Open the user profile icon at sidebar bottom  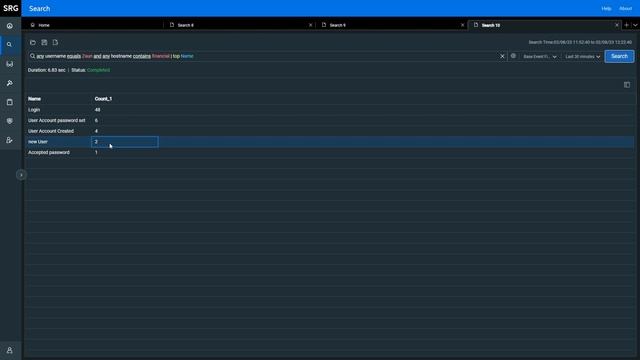coord(9,351)
